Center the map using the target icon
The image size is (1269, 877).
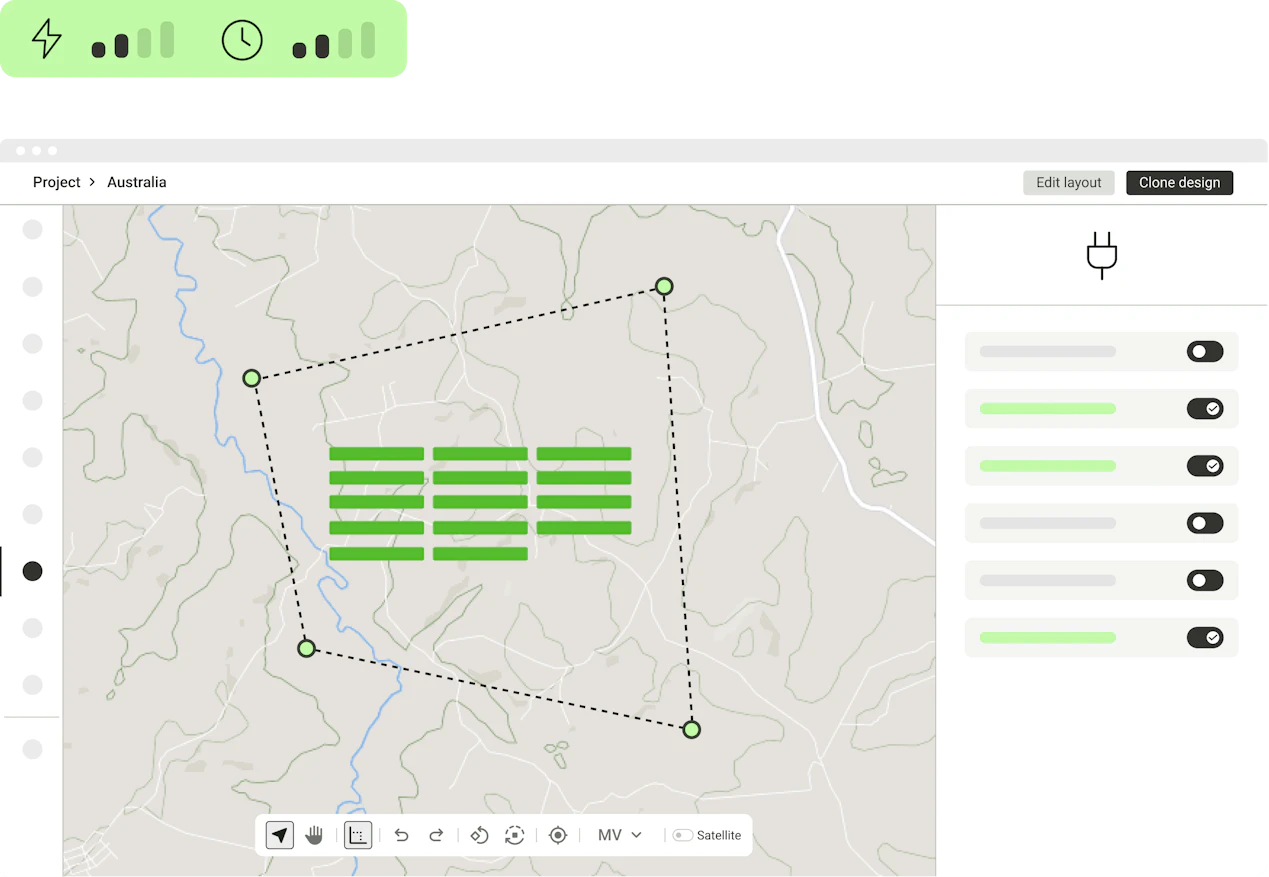point(558,835)
